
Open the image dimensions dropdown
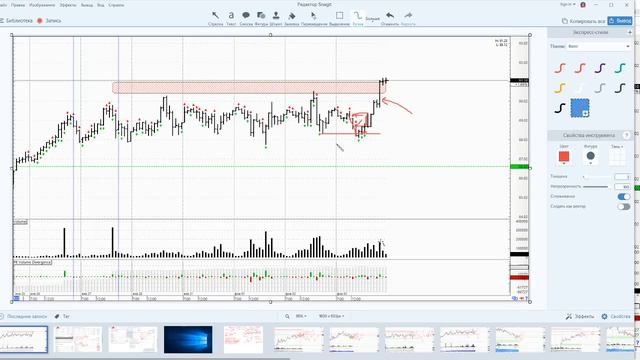coord(331,316)
